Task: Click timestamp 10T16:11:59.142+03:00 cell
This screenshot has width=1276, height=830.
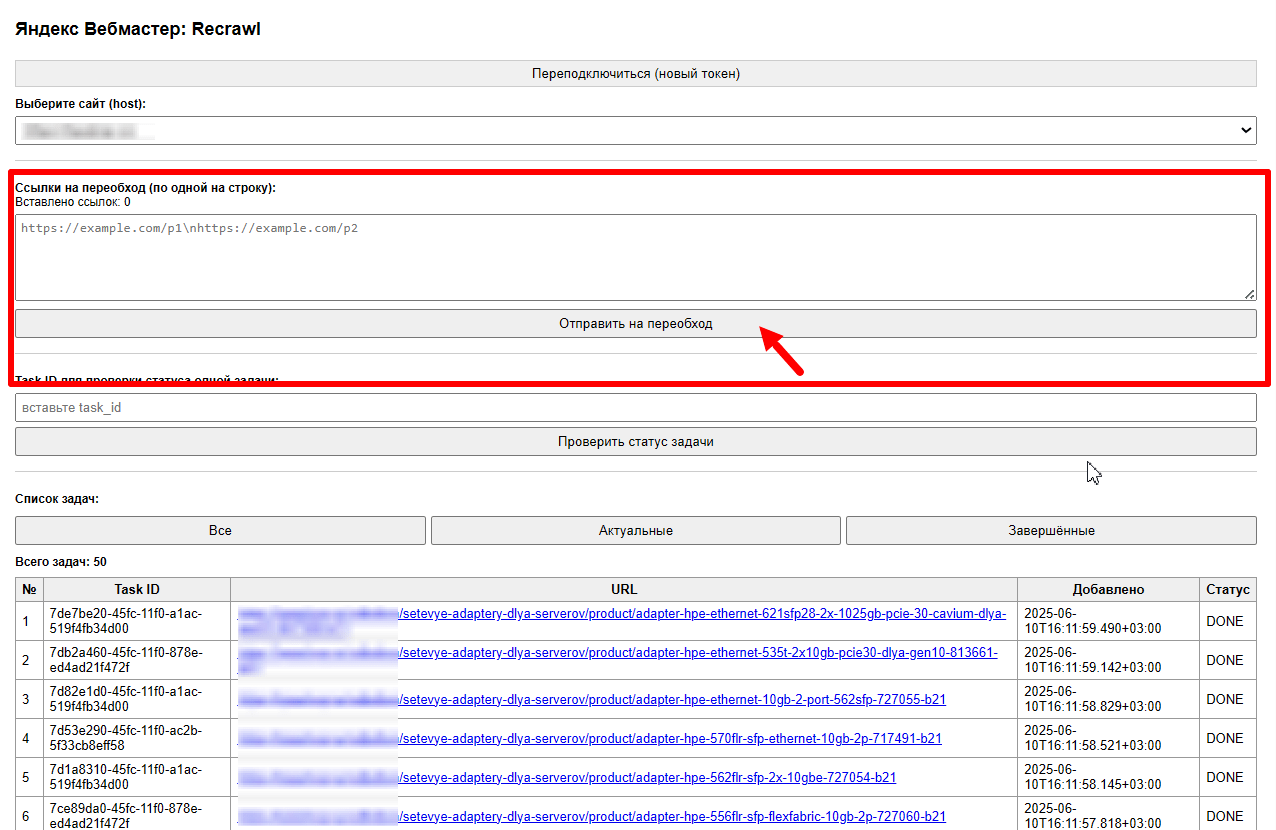Action: coord(1108,660)
